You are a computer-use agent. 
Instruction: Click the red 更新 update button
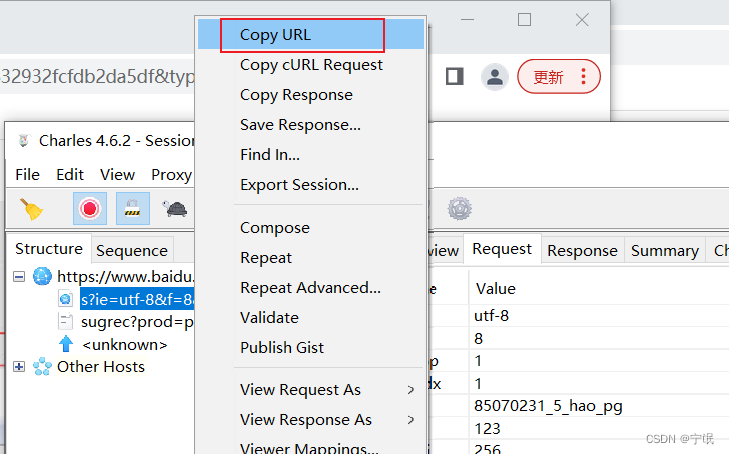click(x=559, y=77)
